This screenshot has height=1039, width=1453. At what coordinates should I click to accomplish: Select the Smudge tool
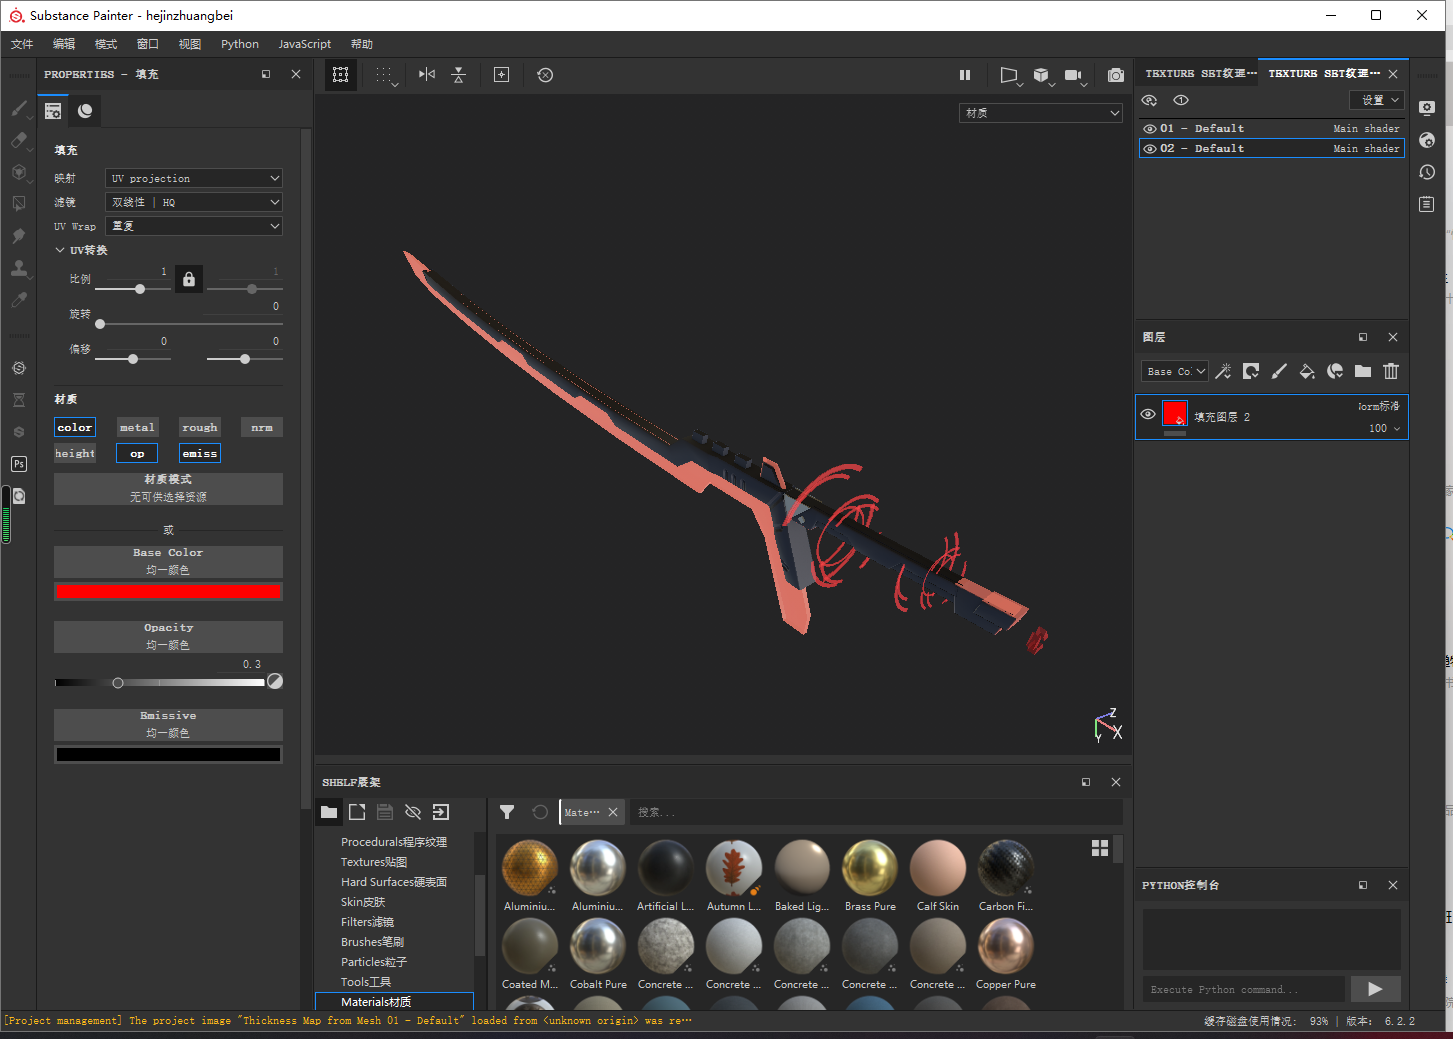coord(19,236)
